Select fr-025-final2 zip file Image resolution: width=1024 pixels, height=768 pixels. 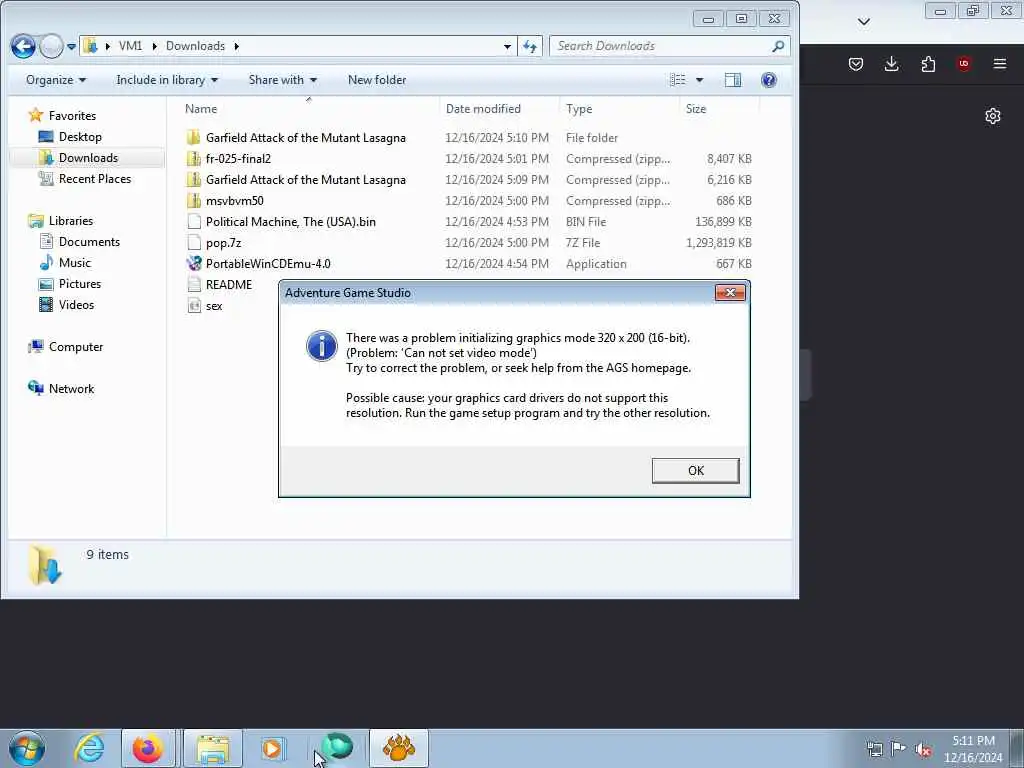(469, 159)
